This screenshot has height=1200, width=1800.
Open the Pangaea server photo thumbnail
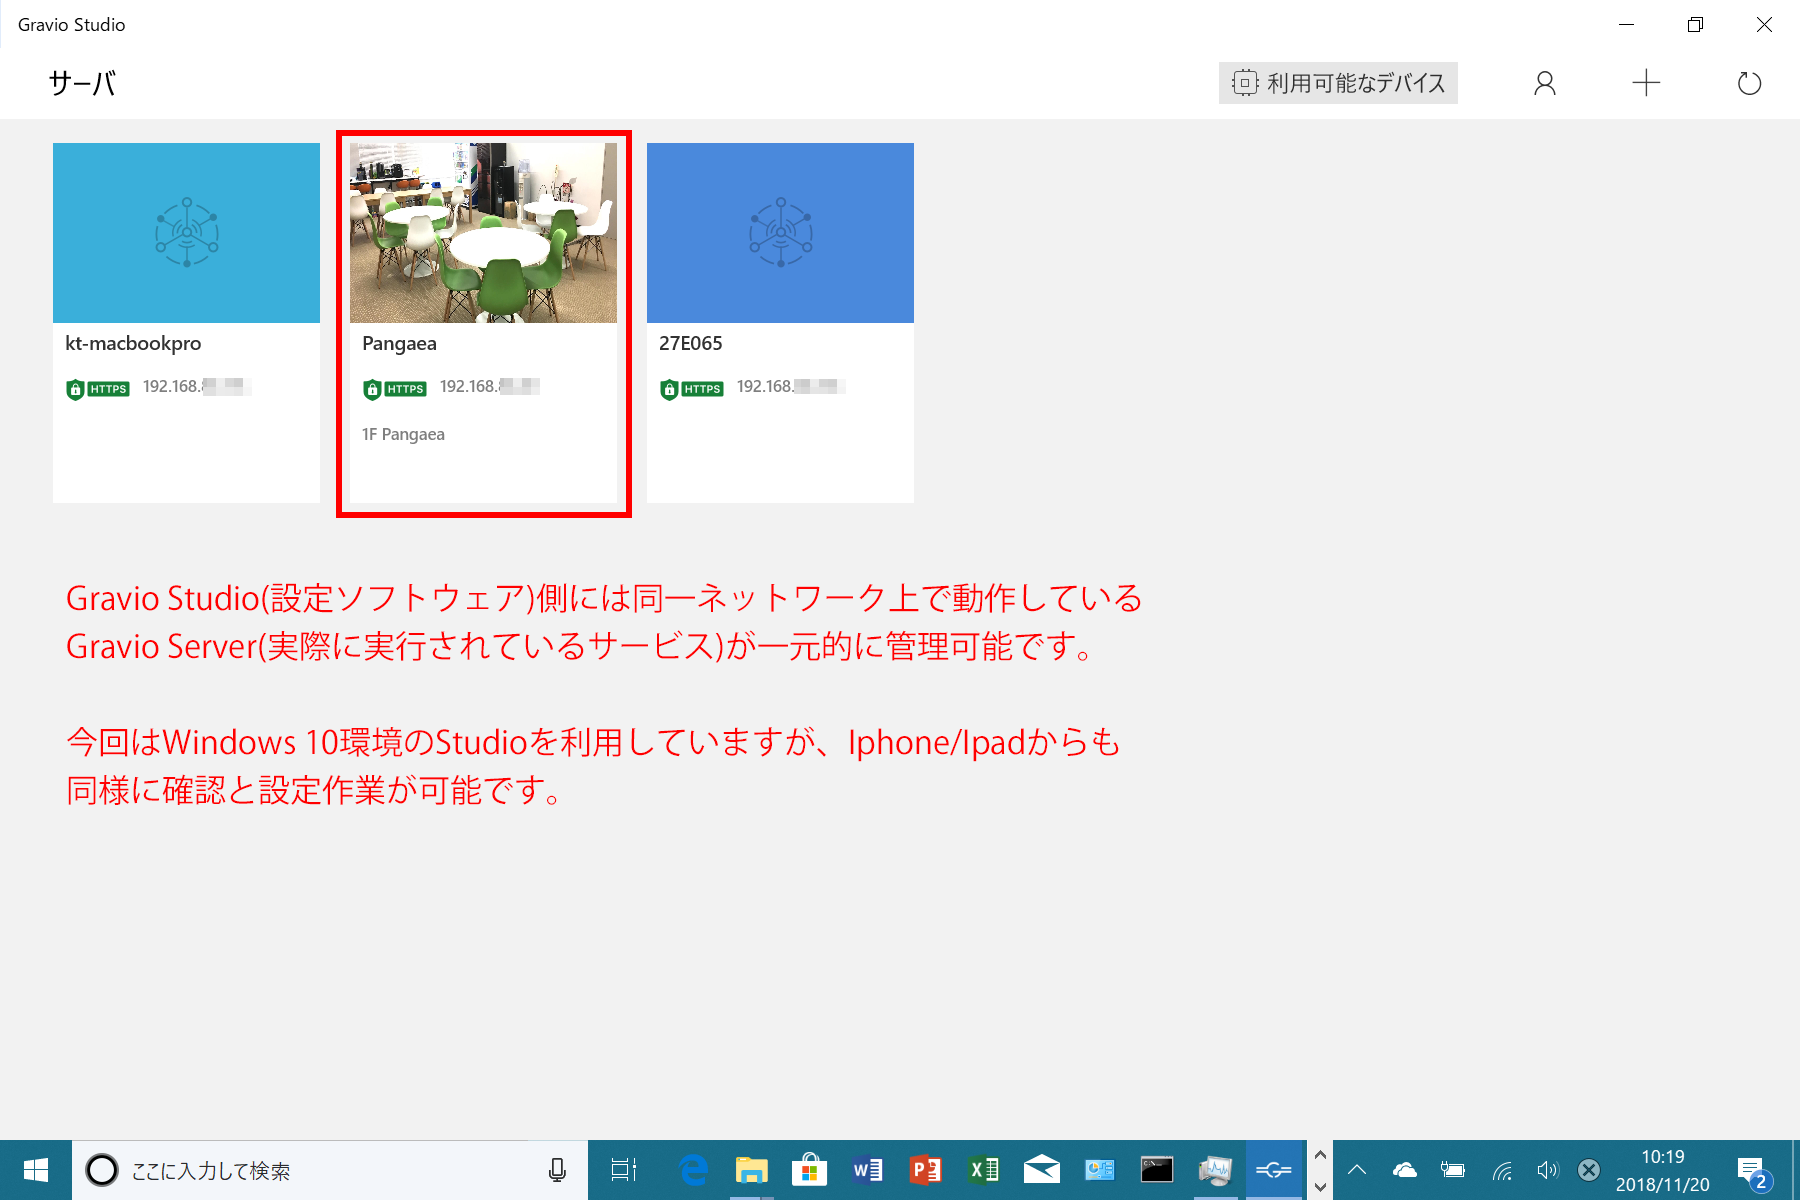point(483,233)
